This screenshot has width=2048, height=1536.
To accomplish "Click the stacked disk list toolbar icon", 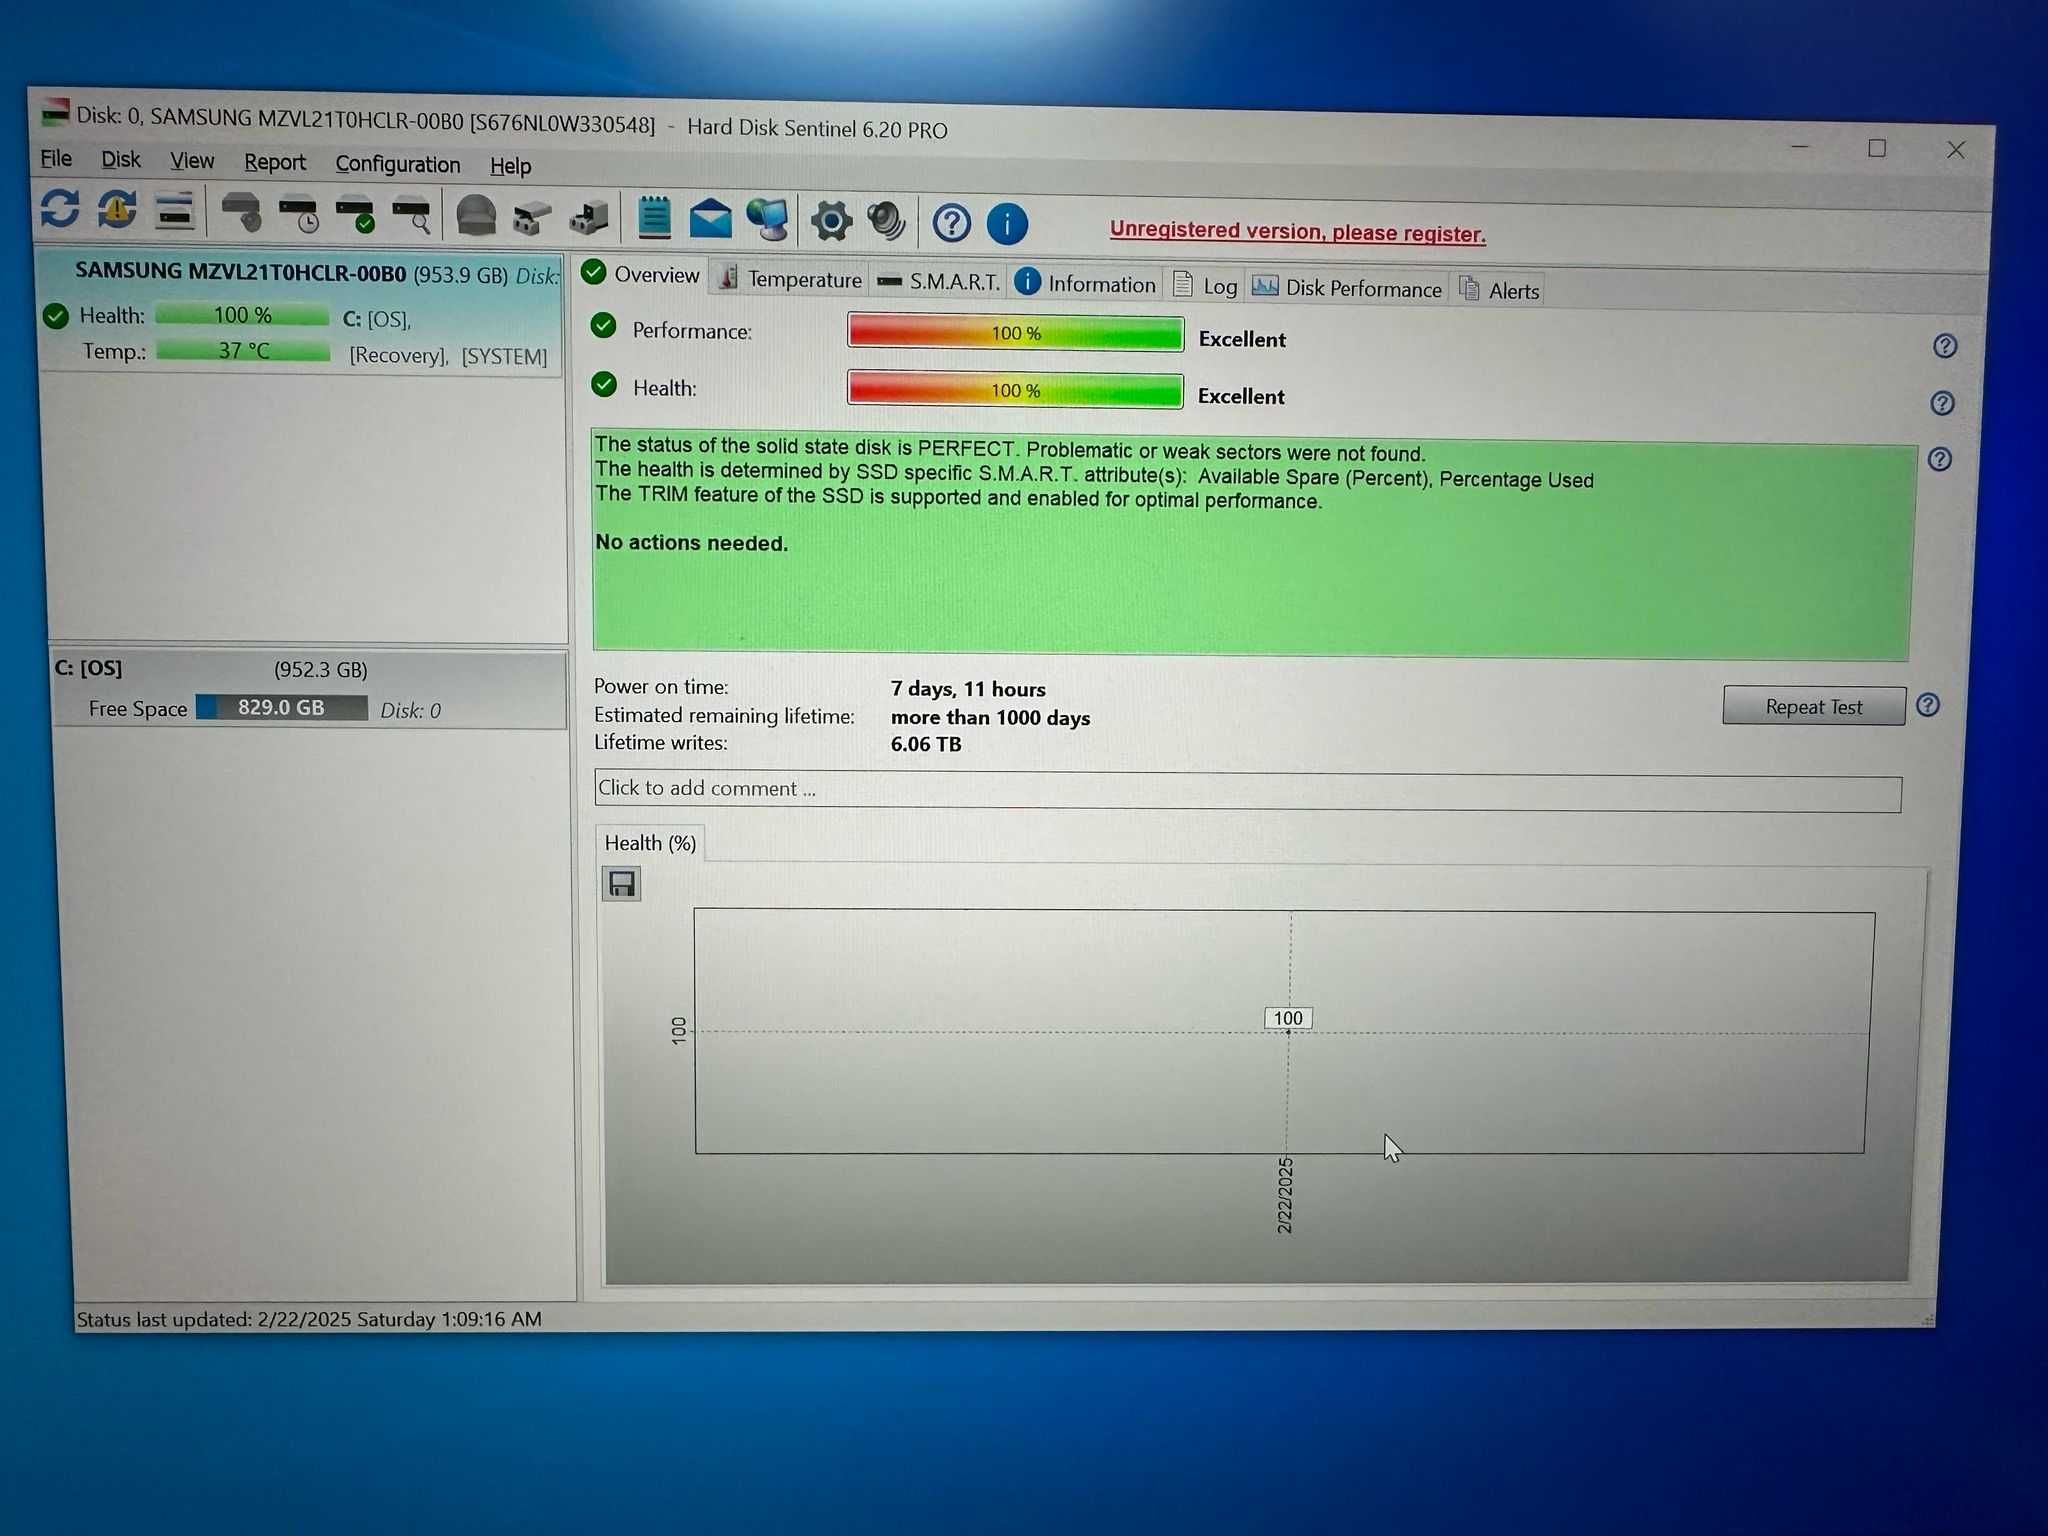I will pos(175,212).
